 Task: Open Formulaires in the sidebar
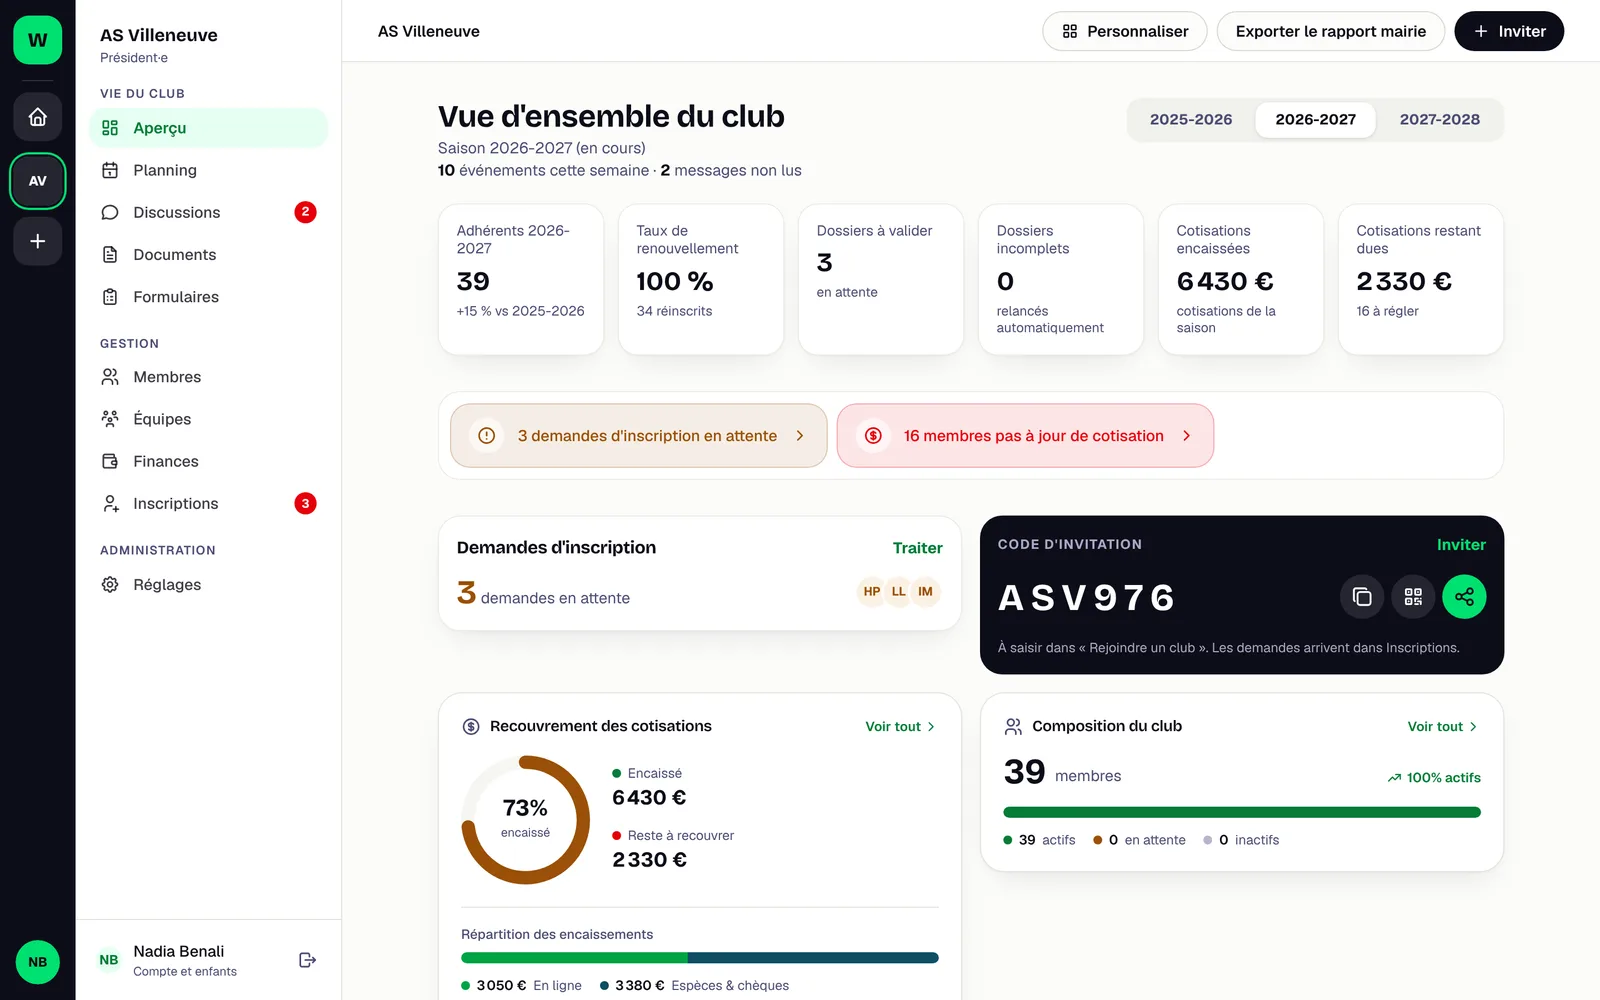click(x=209, y=297)
